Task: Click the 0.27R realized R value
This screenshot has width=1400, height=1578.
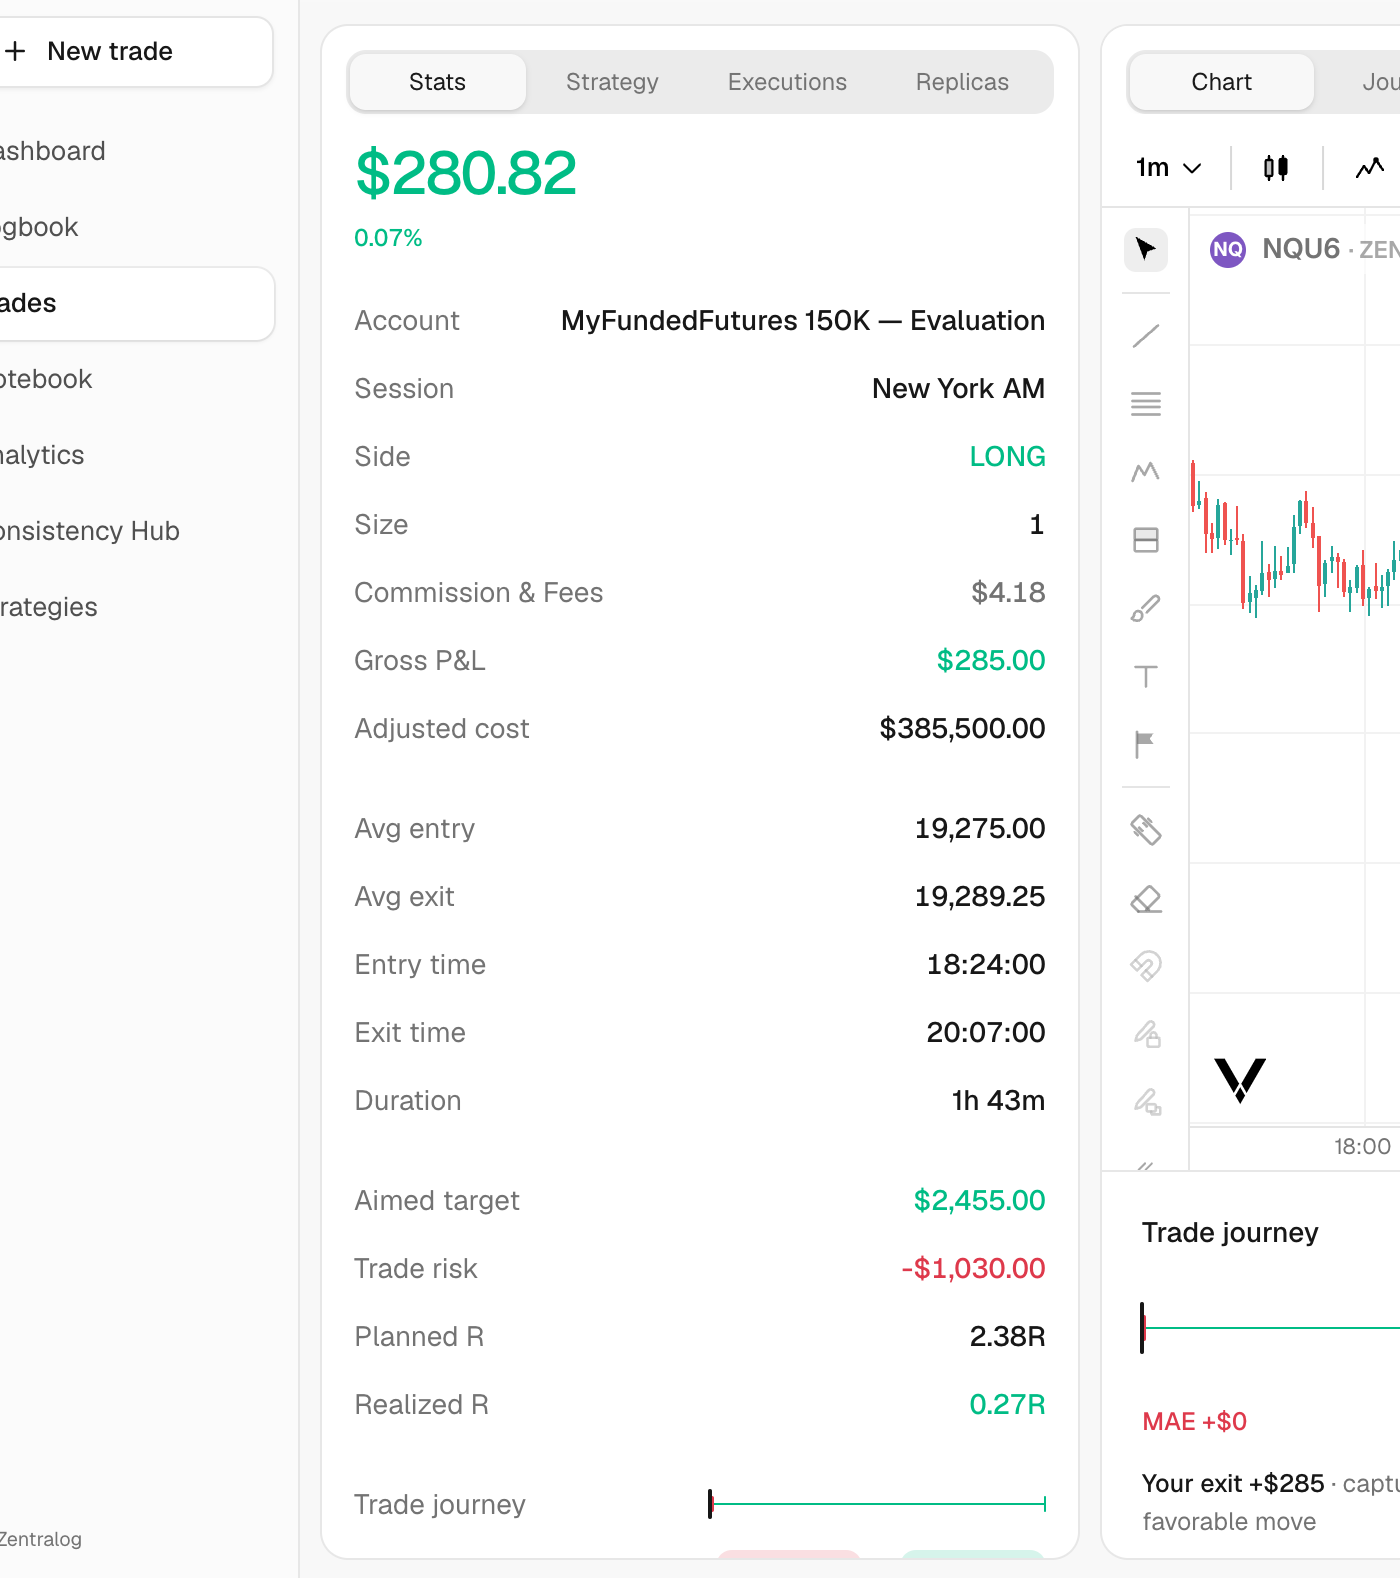Action: (x=1007, y=1405)
